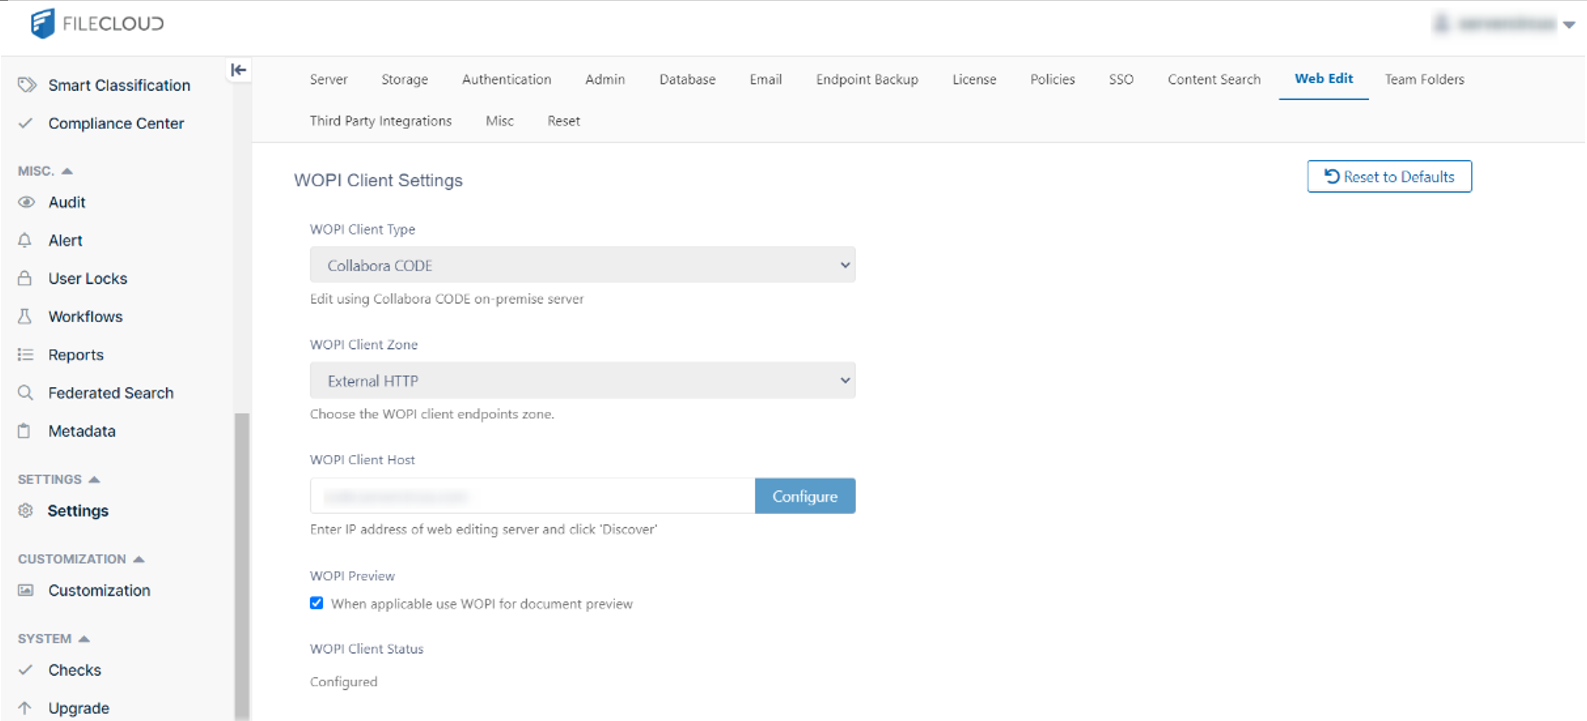
Task: Open Federated Search
Action: pyautogui.click(x=111, y=393)
